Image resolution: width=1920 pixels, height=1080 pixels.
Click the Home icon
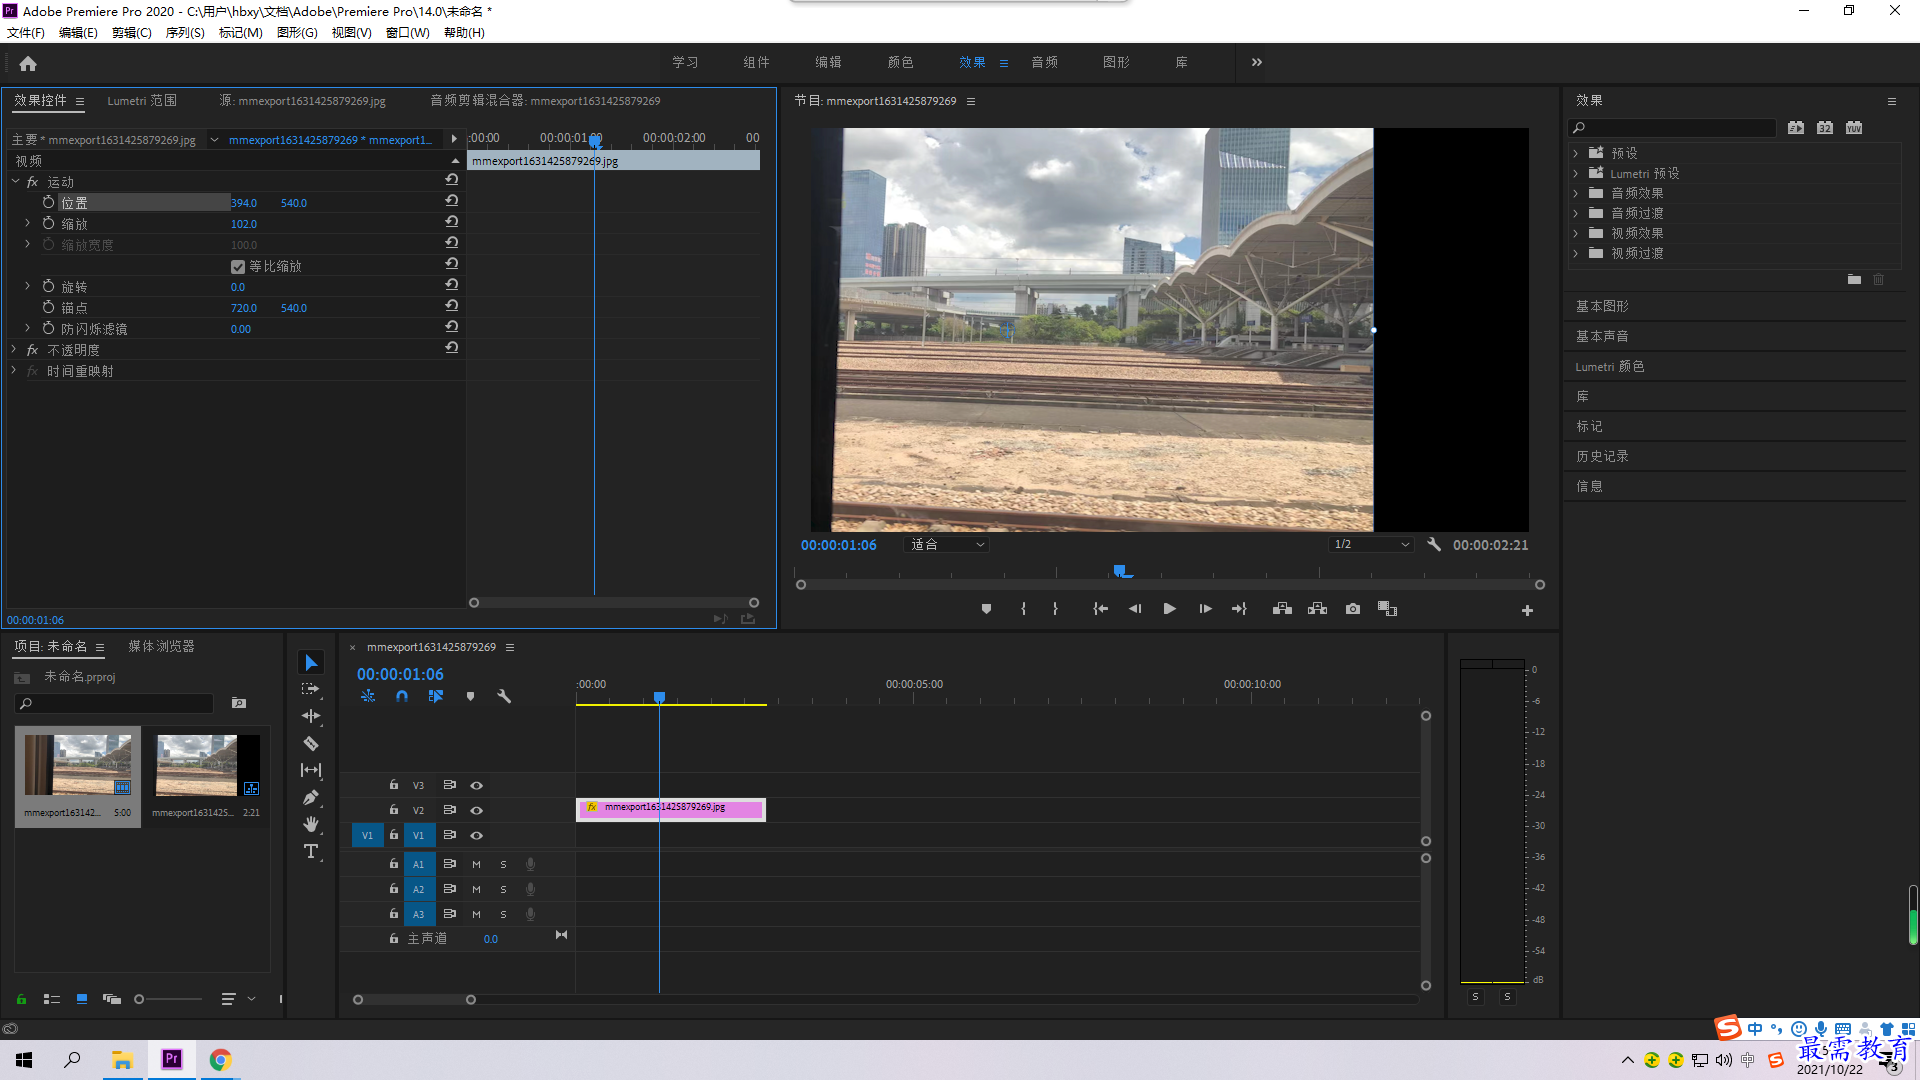tap(28, 63)
